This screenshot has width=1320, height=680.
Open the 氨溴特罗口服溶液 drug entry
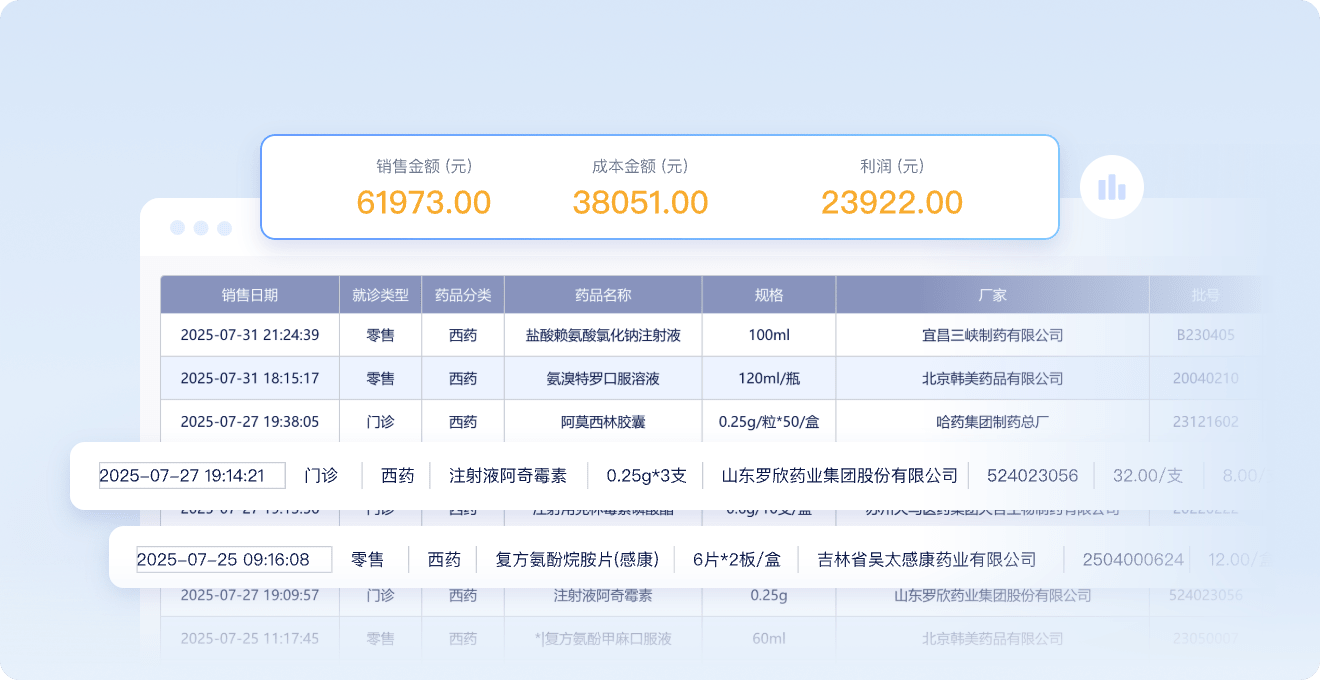coord(603,378)
